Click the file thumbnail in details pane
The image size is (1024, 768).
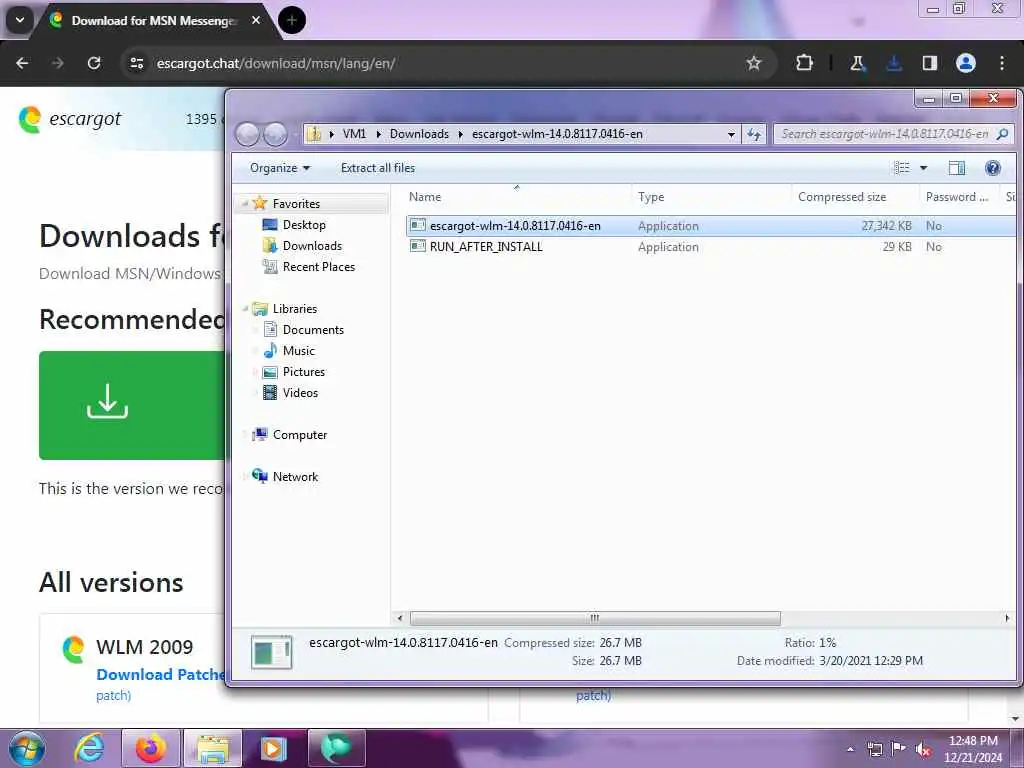272,652
